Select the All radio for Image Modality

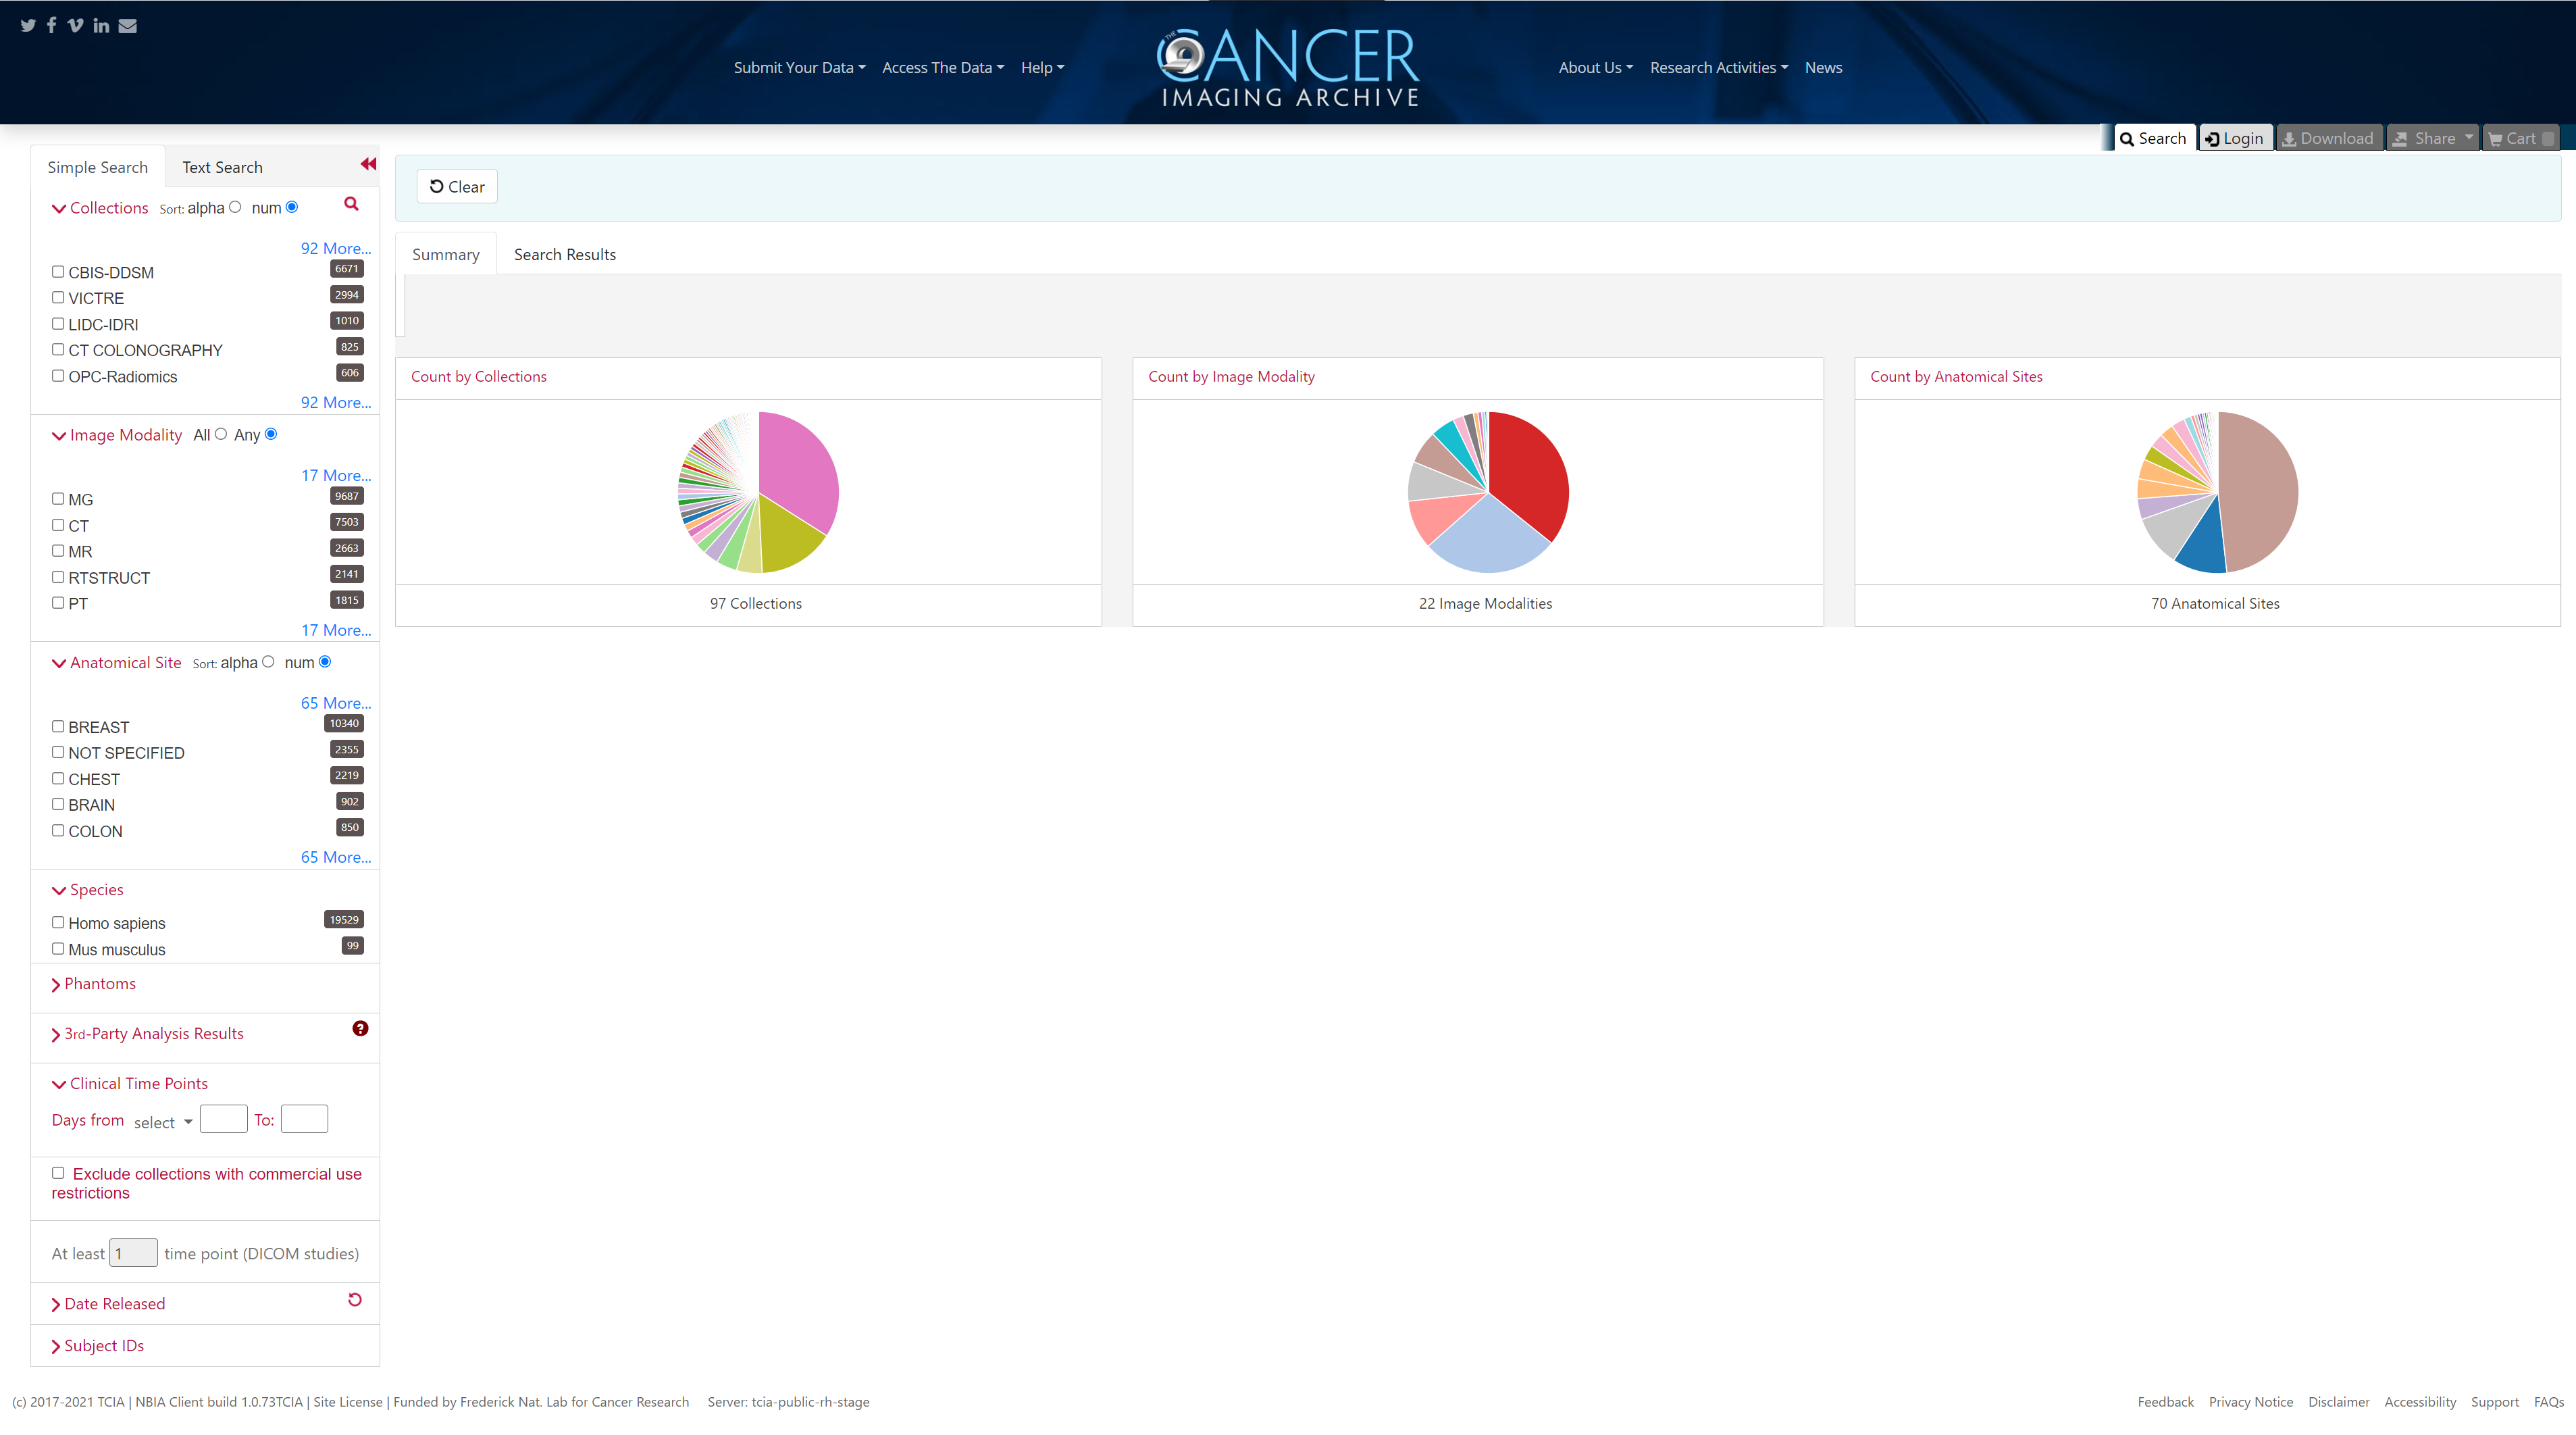coord(221,434)
